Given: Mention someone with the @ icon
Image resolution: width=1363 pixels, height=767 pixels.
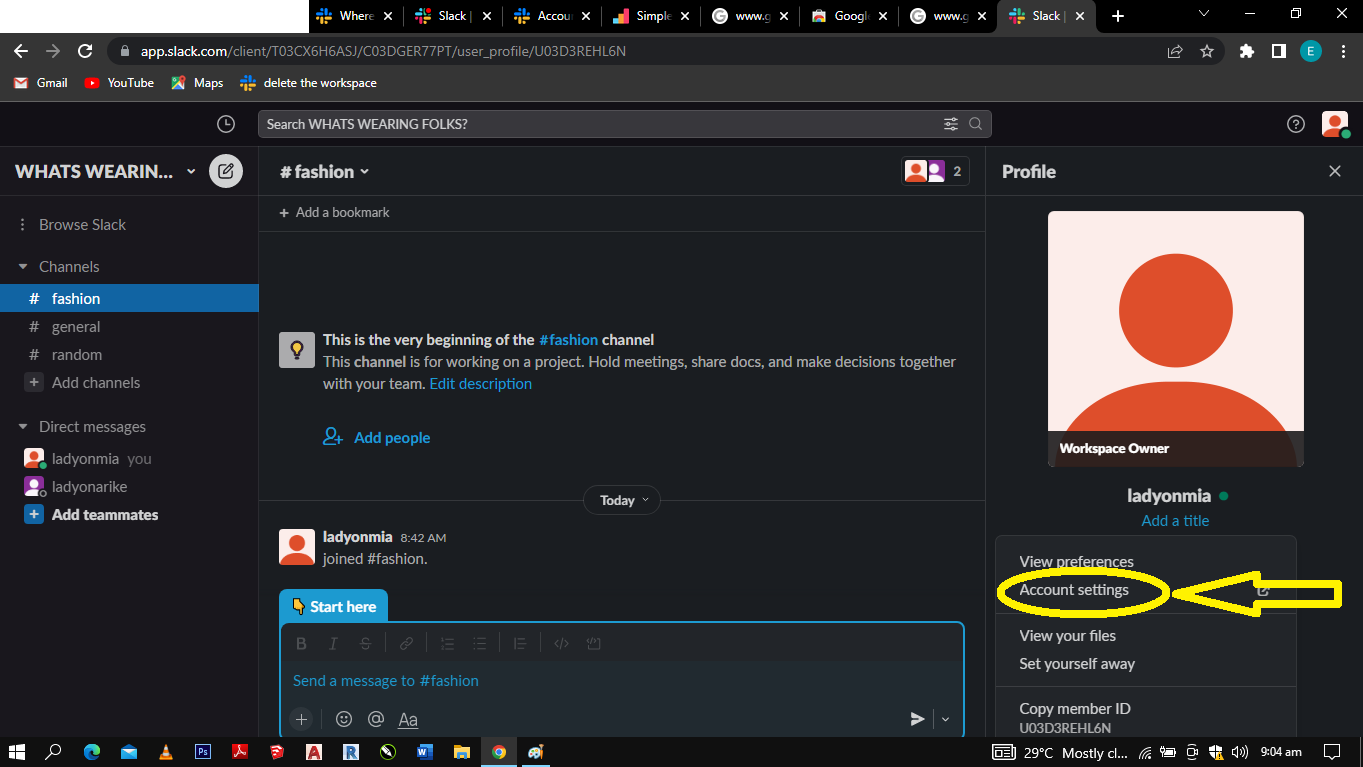Looking at the screenshot, I should [x=376, y=719].
